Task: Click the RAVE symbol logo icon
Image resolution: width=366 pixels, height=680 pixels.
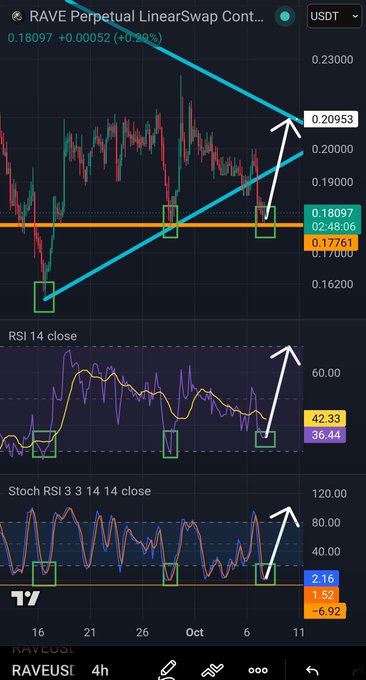Action: [17, 17]
